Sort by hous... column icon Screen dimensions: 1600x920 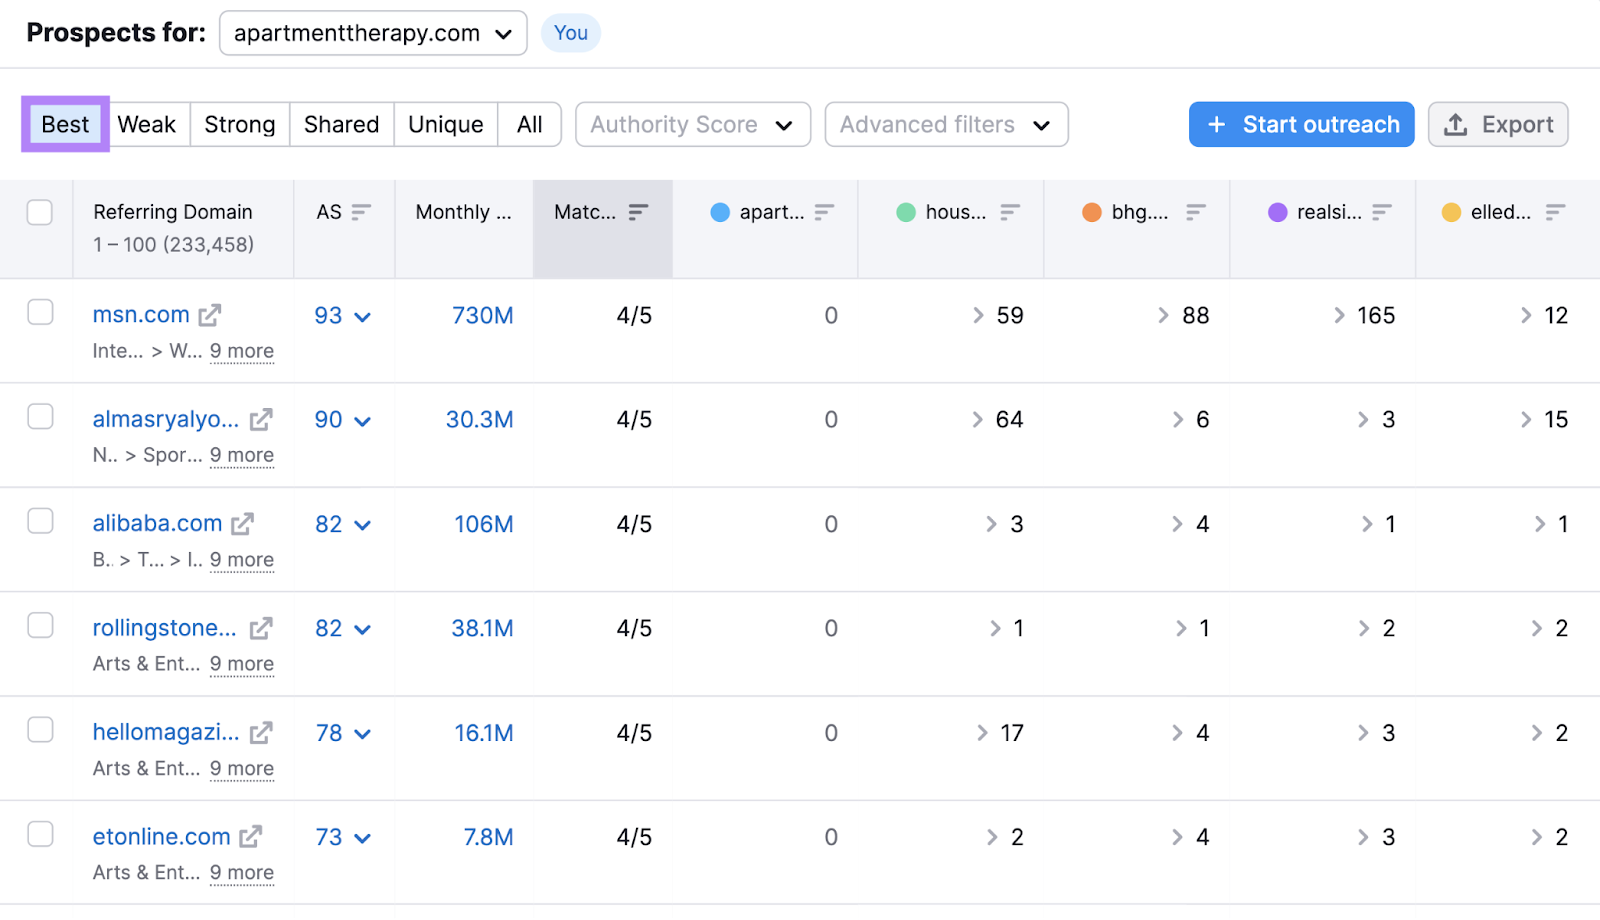tap(1010, 212)
